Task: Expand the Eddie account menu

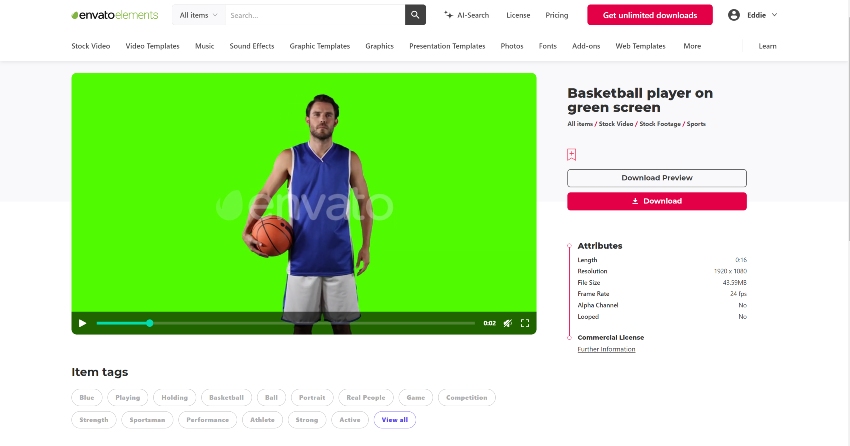Action: coord(762,15)
